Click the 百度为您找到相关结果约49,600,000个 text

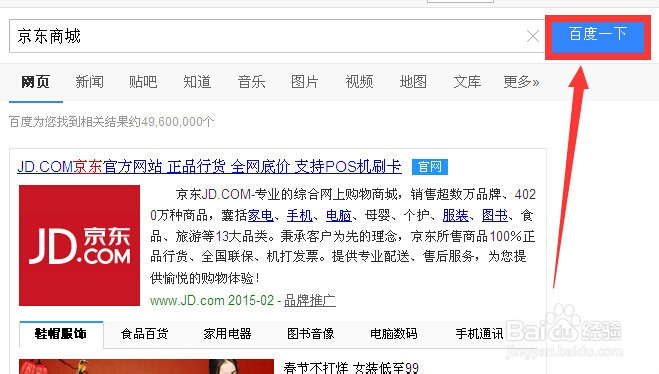pos(112,122)
